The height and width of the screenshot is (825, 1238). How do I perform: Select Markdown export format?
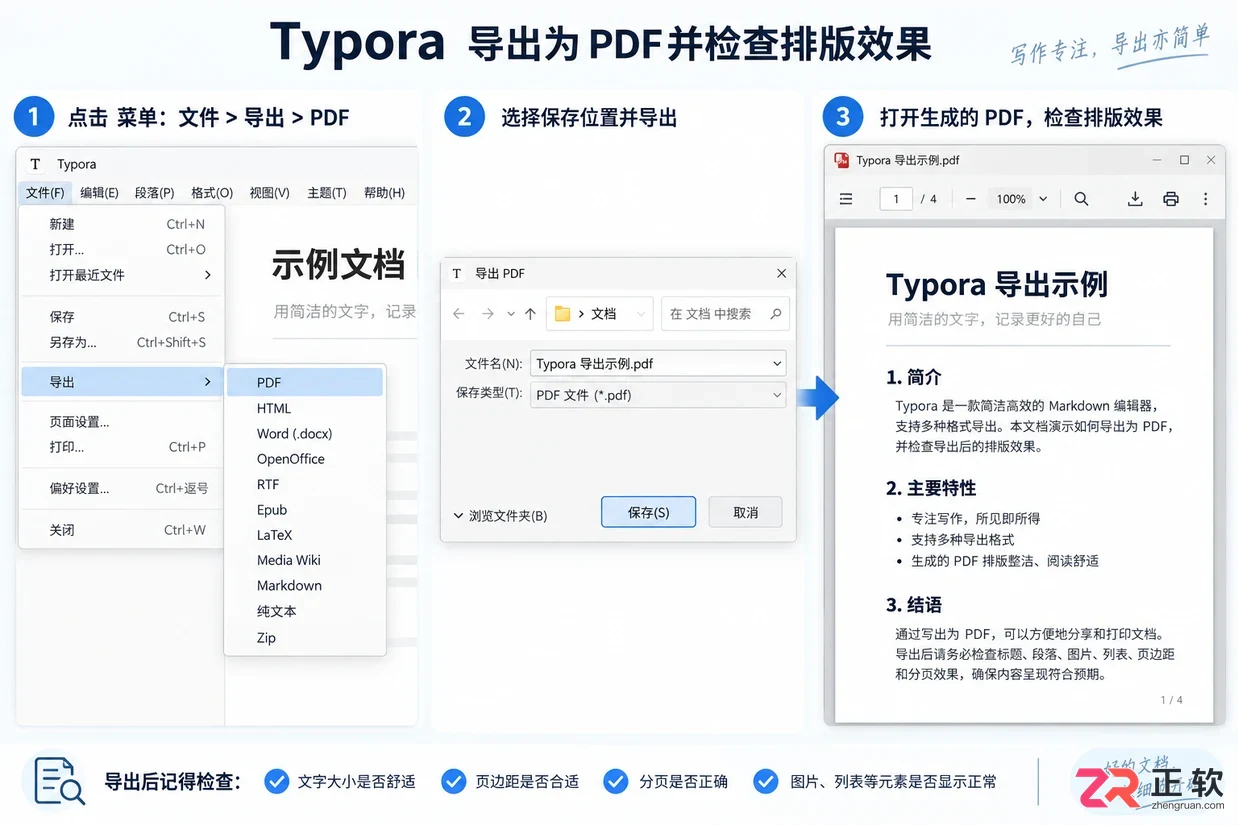pyautogui.click(x=305, y=586)
